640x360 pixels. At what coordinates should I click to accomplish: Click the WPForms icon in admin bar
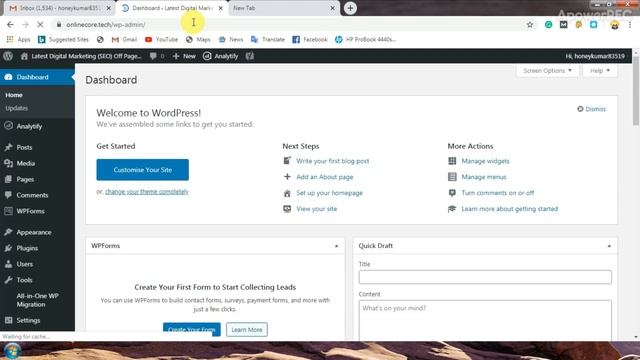(x=250, y=56)
